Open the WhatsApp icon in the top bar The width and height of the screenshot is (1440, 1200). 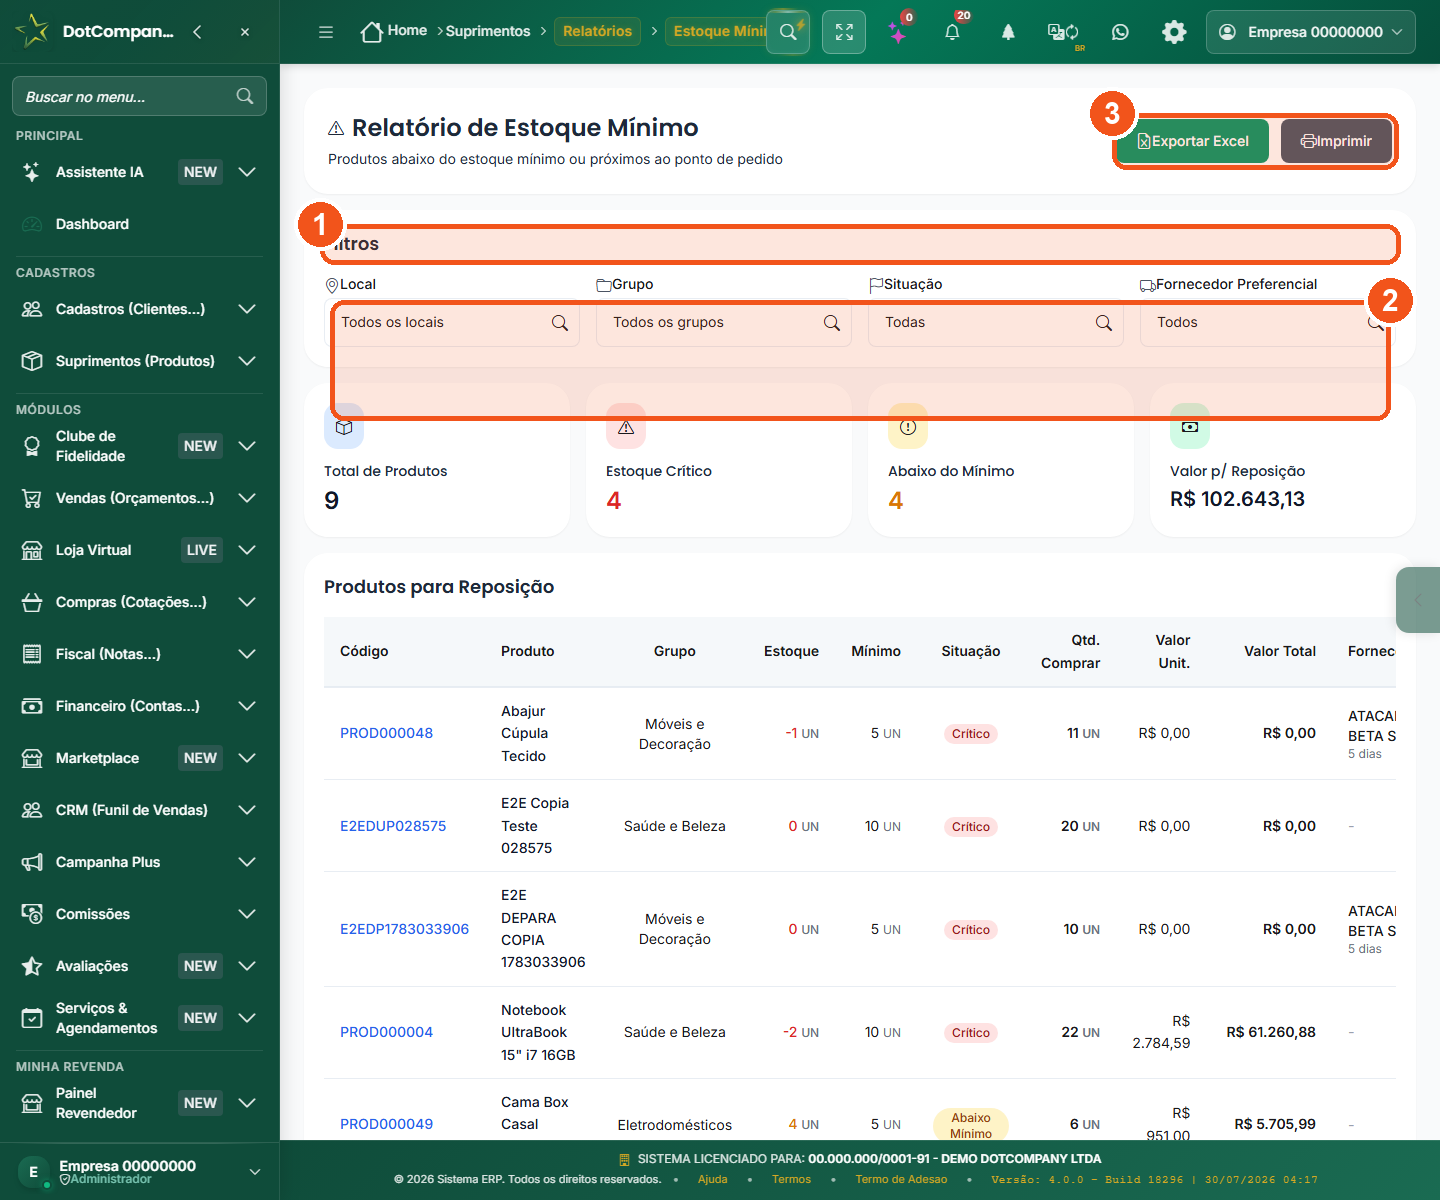point(1120,32)
